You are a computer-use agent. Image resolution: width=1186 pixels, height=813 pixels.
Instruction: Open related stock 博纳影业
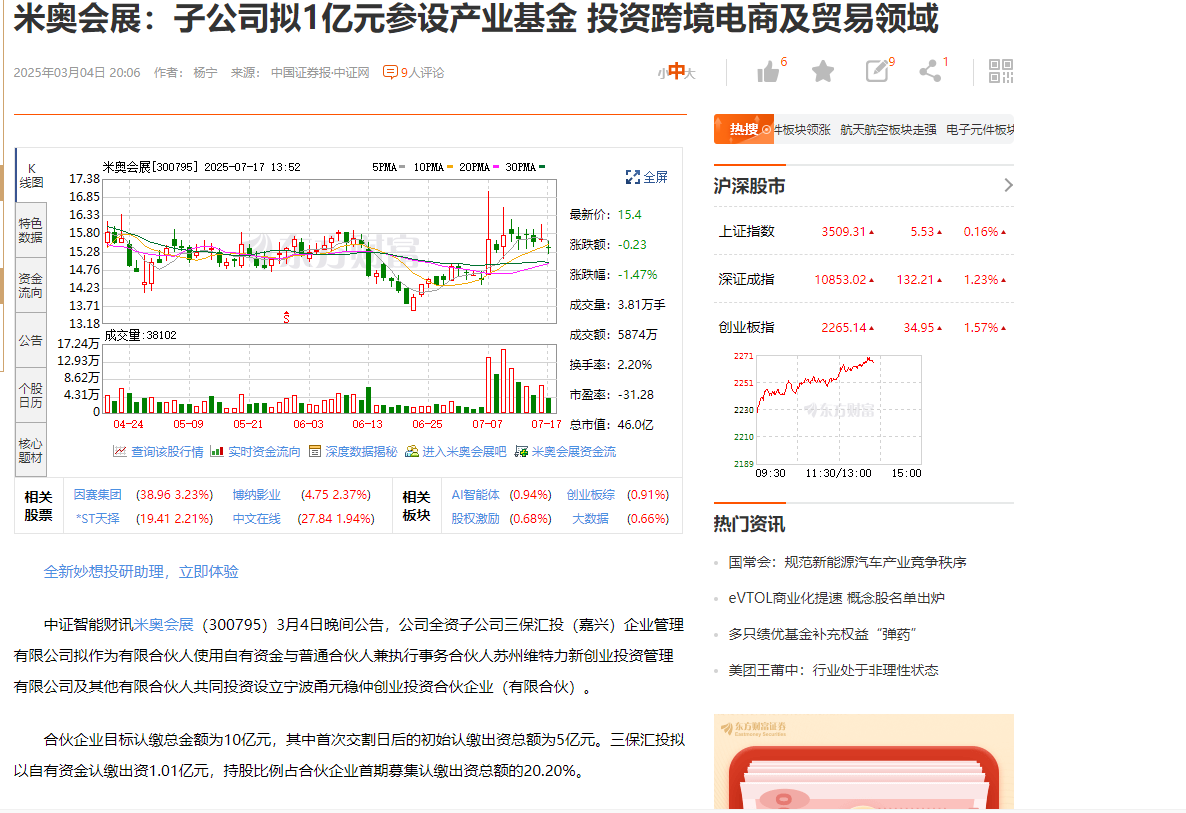pos(256,495)
